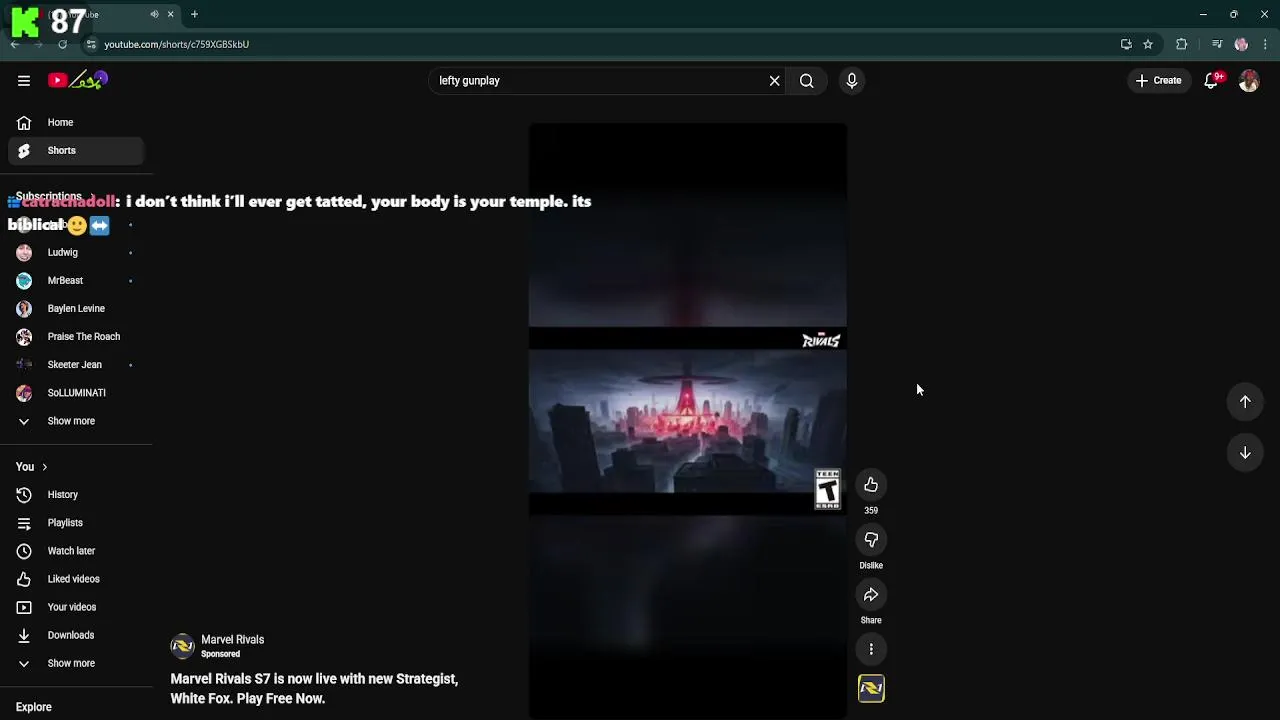Open MrBeast channel subscription
This screenshot has height=720, width=1280.
coord(76,281)
